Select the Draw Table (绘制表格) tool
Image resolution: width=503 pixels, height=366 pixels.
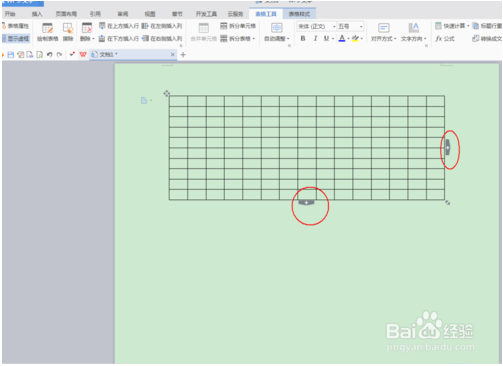pyautogui.click(x=47, y=32)
